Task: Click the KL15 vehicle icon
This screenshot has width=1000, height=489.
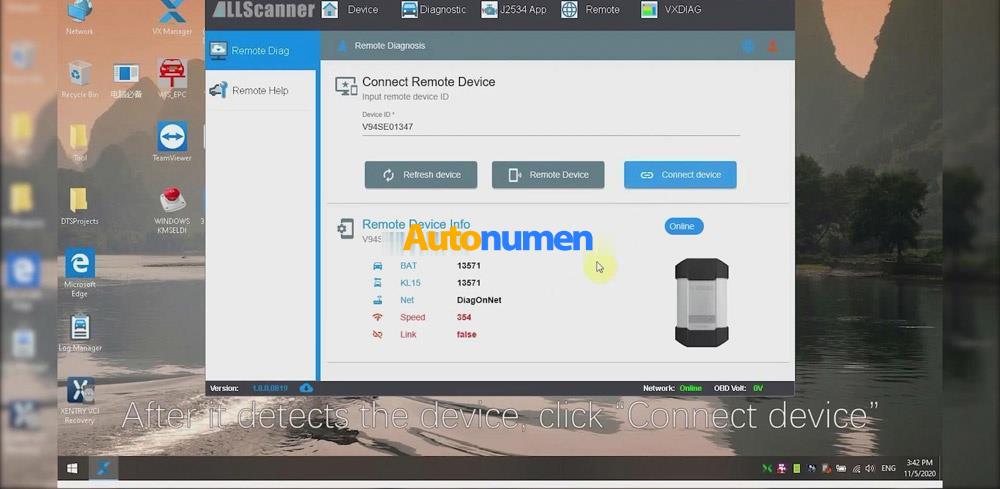Action: (378, 283)
